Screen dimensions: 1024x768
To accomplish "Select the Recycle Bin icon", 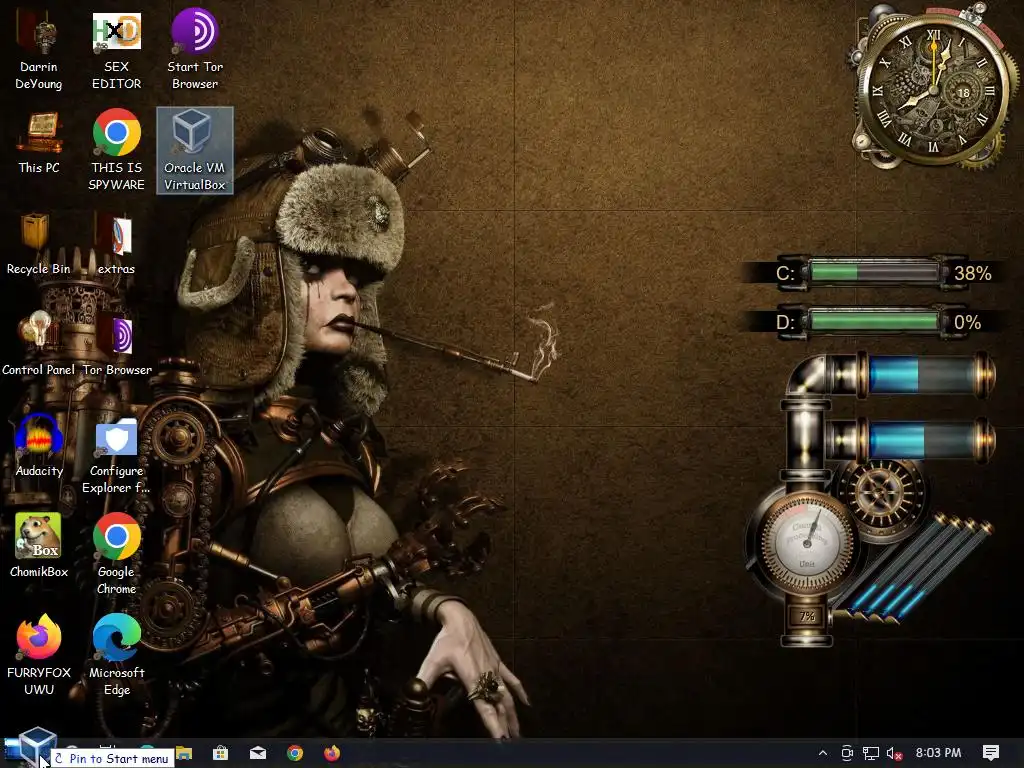I will coord(39,244).
